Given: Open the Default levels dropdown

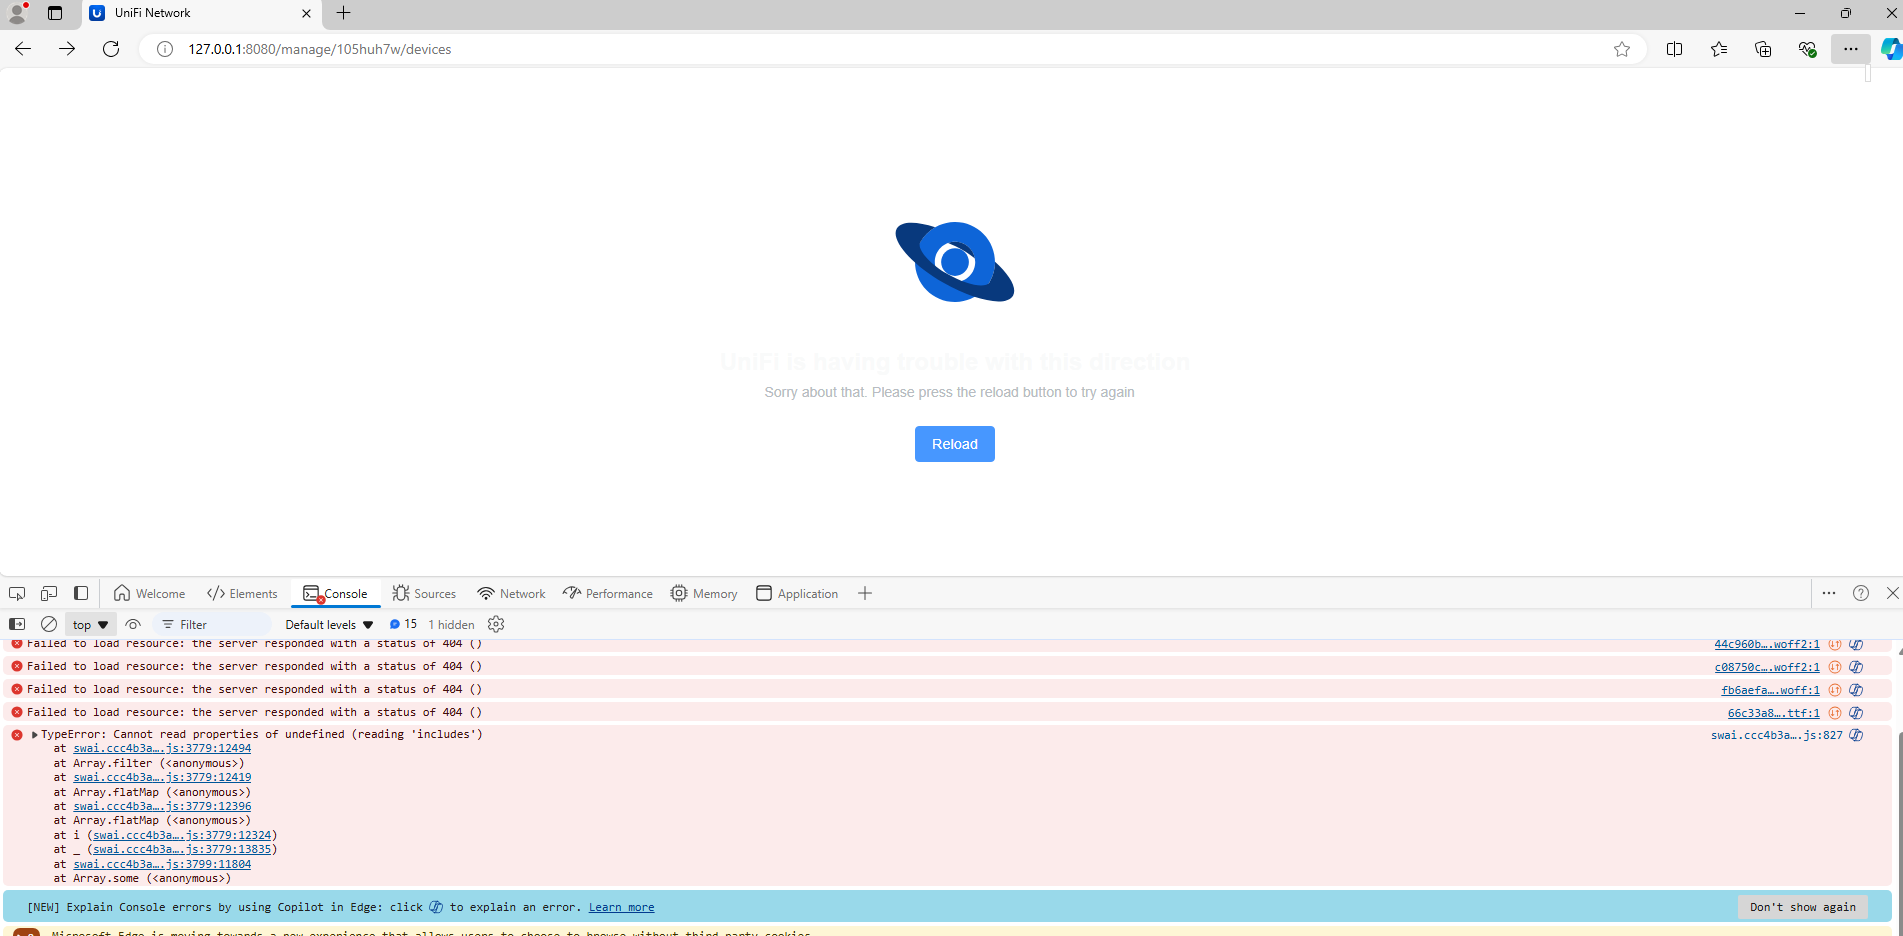Looking at the screenshot, I should (x=329, y=624).
